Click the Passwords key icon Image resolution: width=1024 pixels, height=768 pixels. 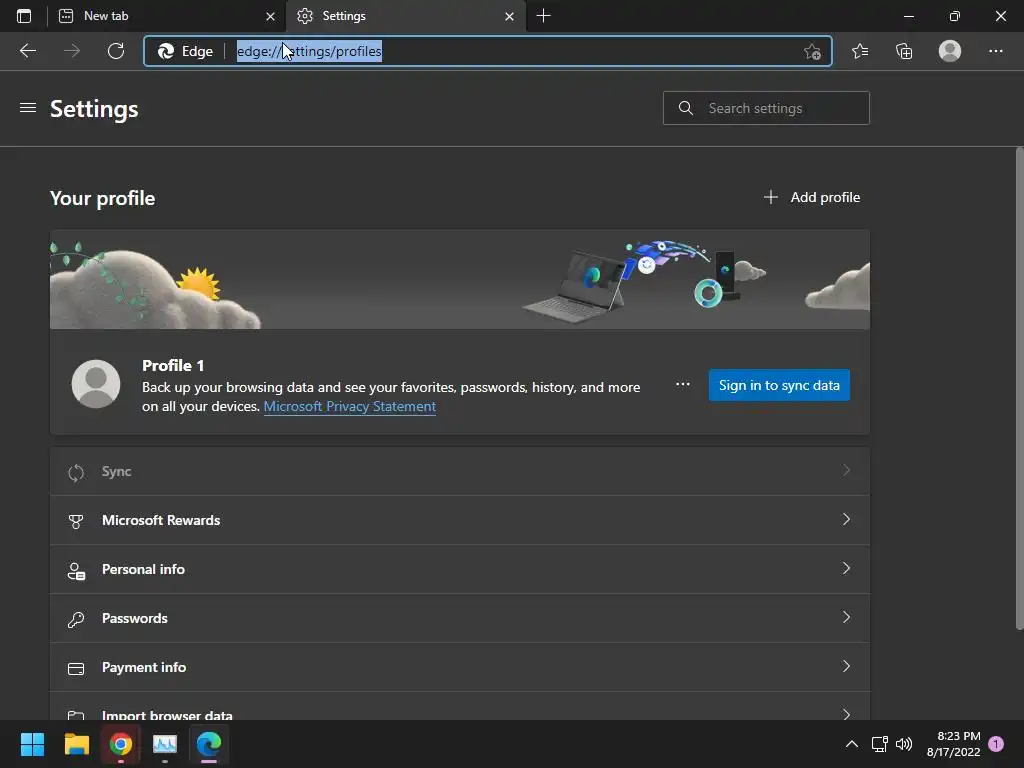pos(76,619)
